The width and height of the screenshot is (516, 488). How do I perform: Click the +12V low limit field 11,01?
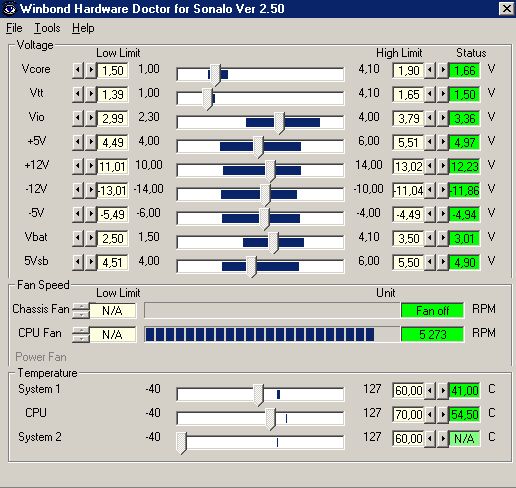tap(113, 166)
